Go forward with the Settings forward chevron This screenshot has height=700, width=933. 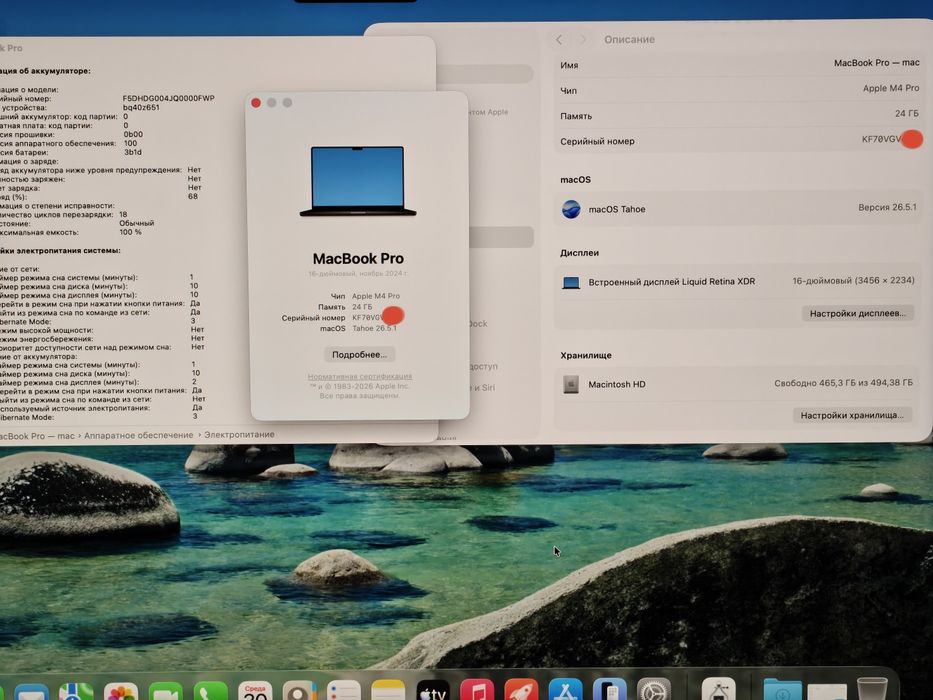tap(583, 39)
